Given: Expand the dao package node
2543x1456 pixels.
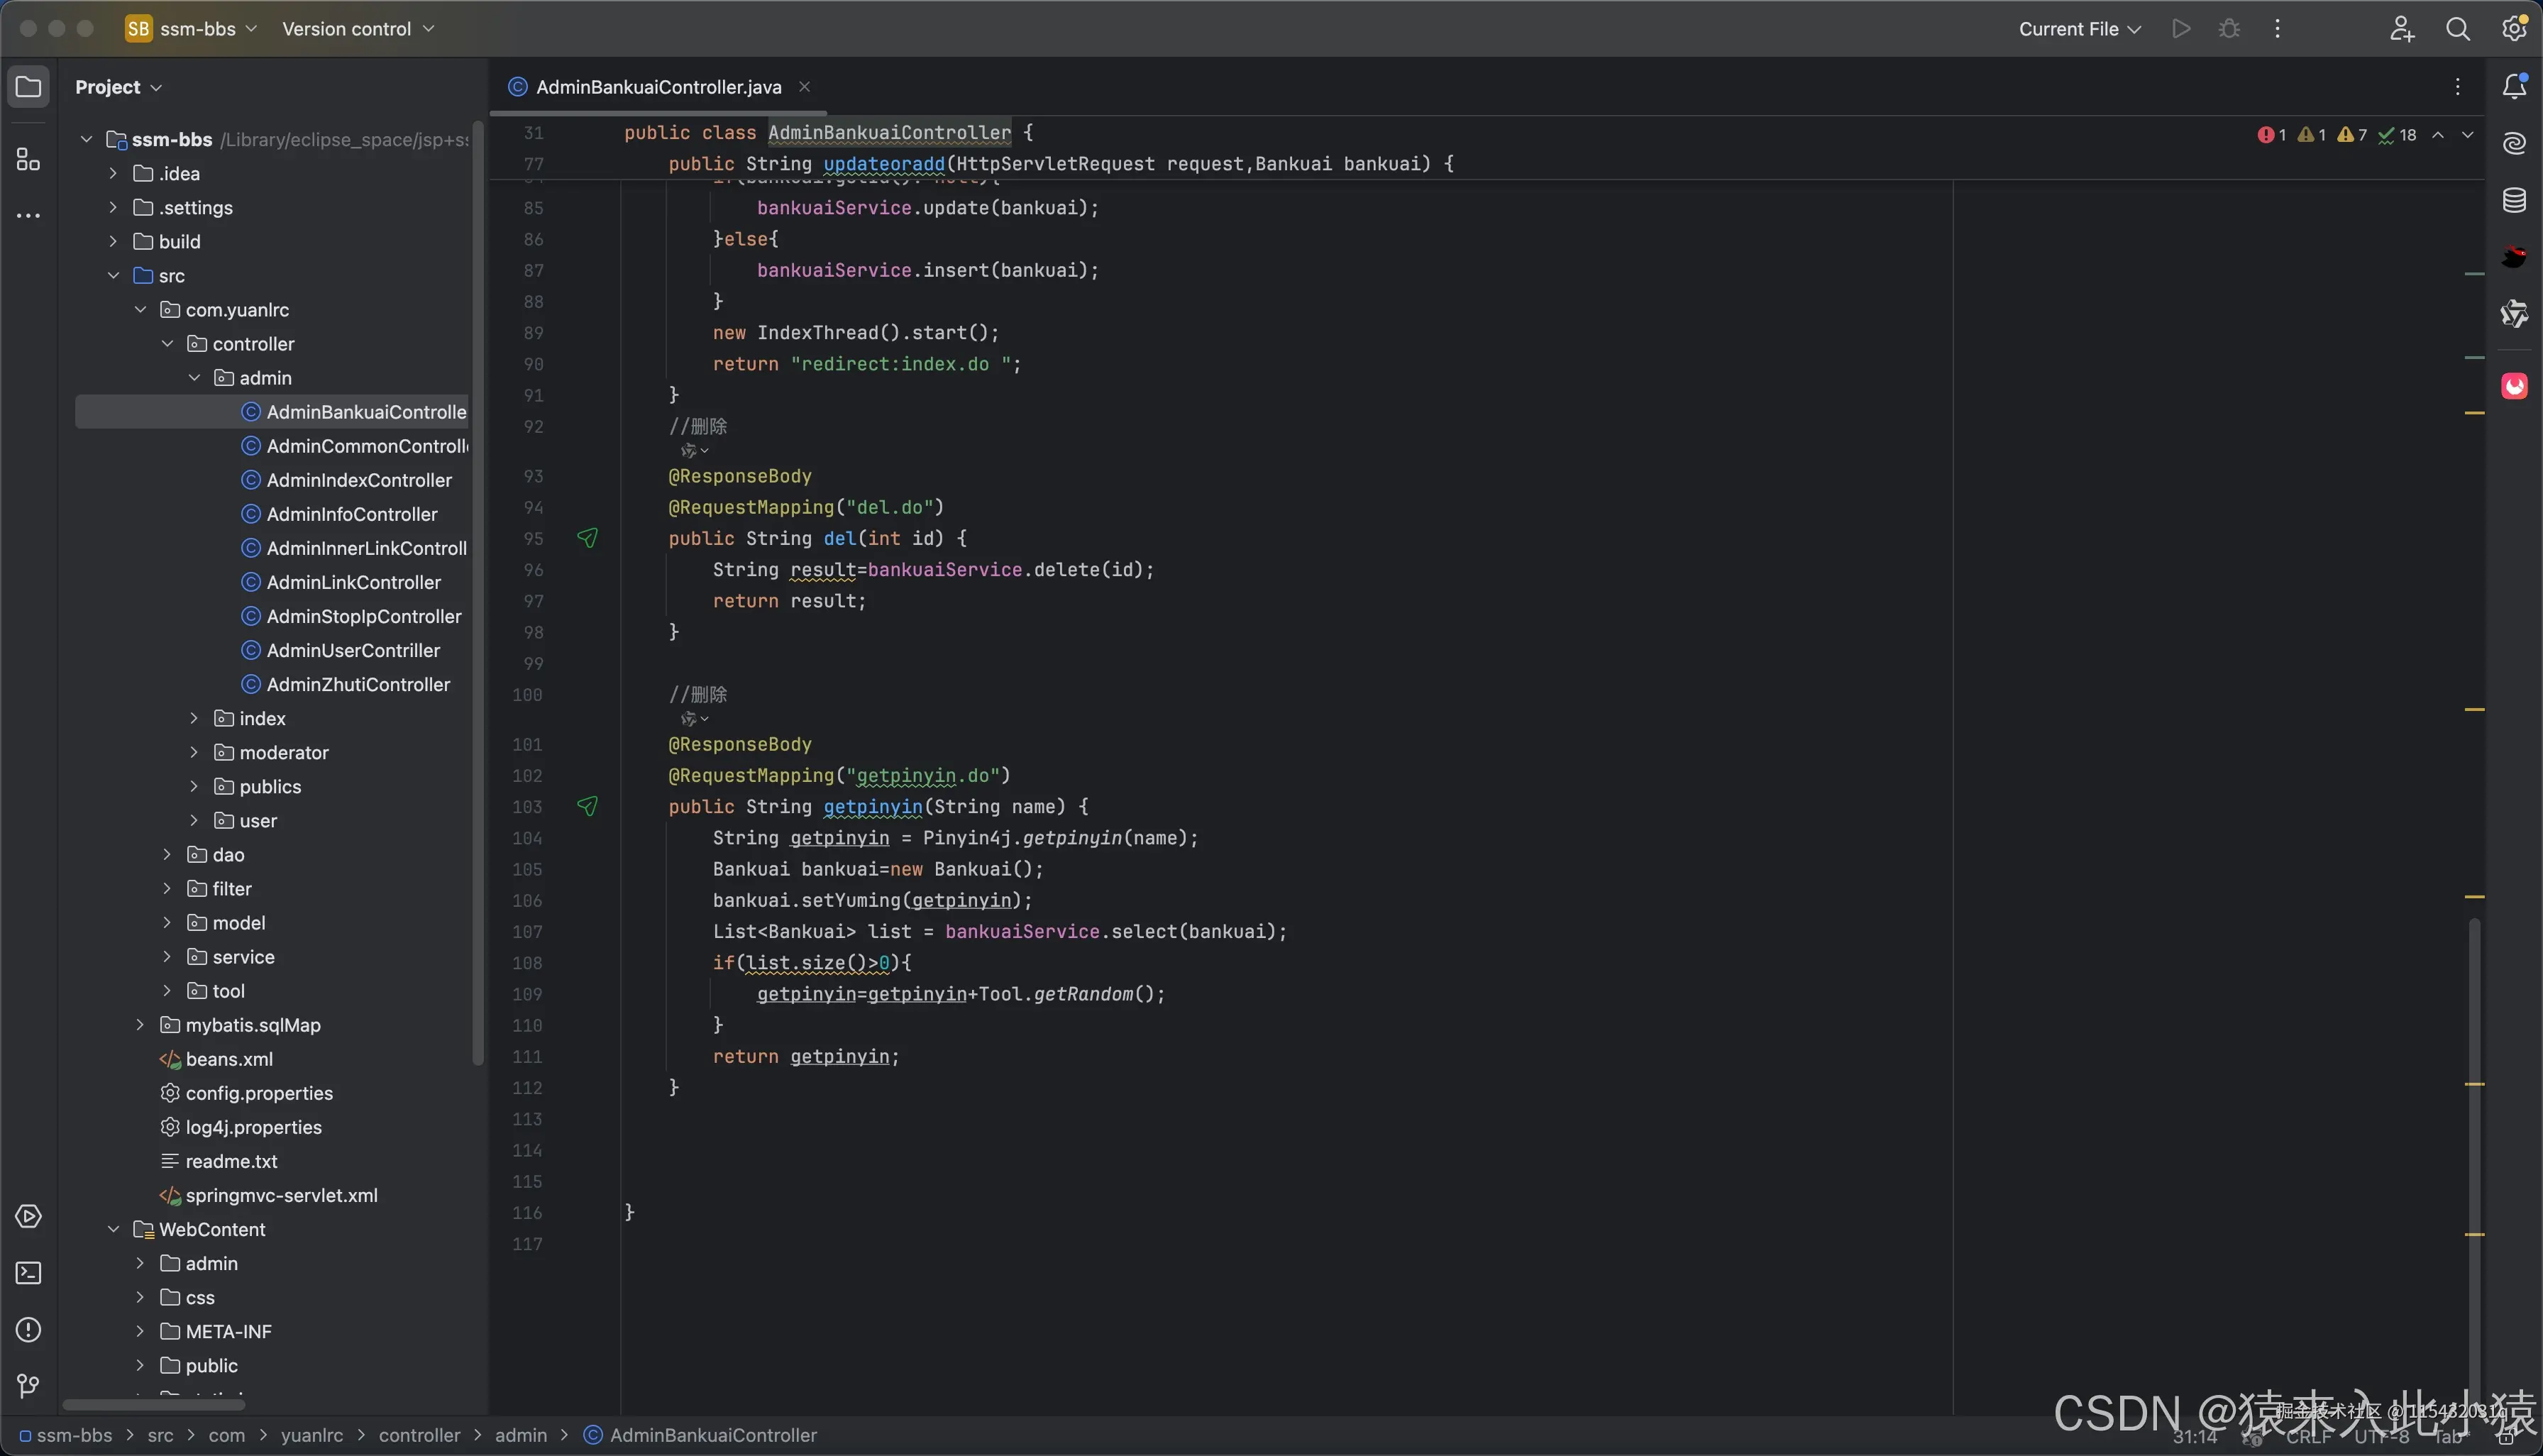Looking at the screenshot, I should pyautogui.click(x=167, y=855).
